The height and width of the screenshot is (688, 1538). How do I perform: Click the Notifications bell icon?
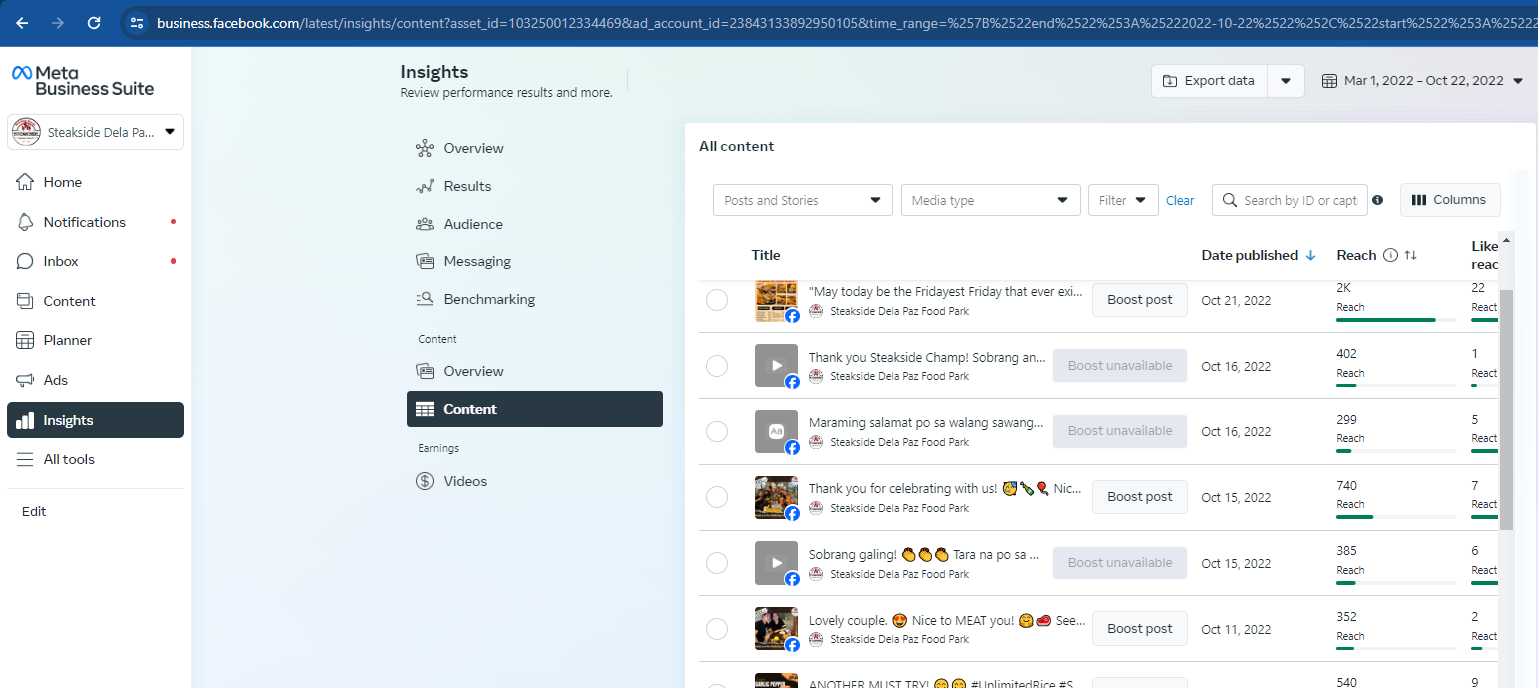click(x=25, y=222)
